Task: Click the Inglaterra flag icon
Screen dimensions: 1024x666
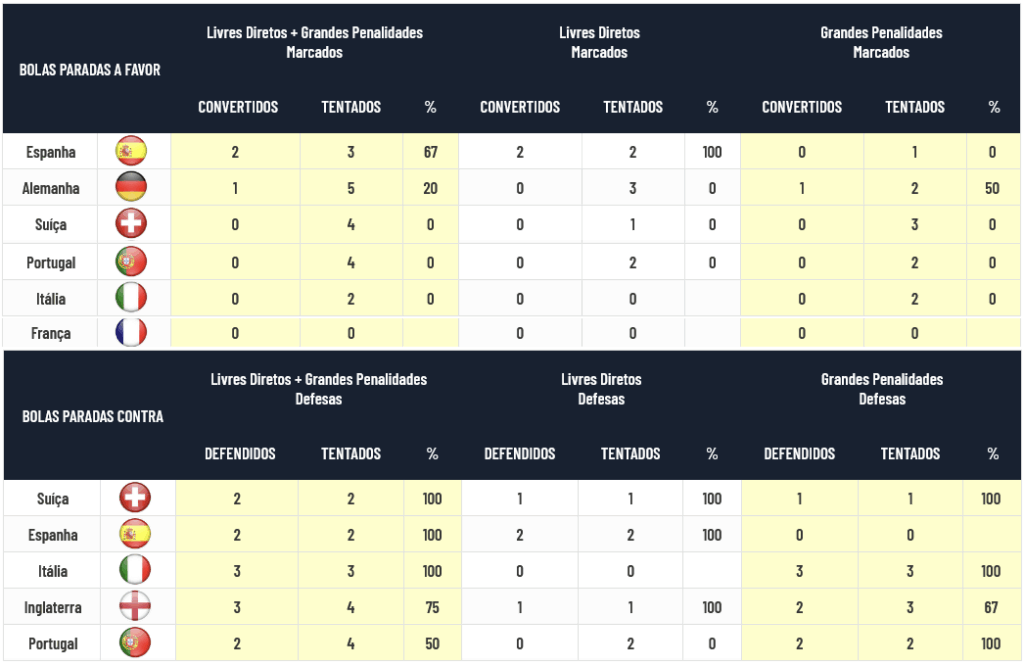Action: click(x=134, y=607)
